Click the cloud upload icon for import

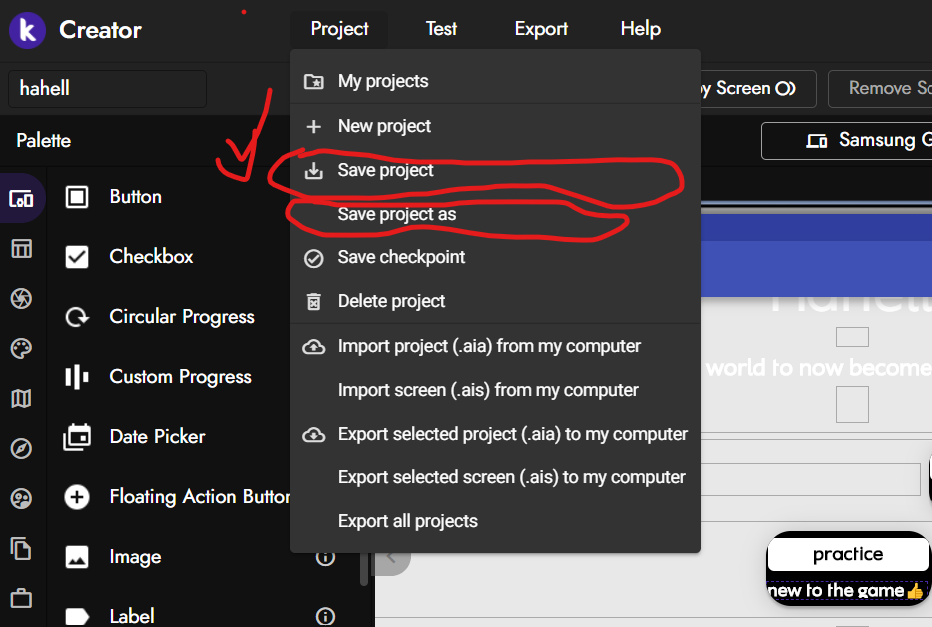313,346
